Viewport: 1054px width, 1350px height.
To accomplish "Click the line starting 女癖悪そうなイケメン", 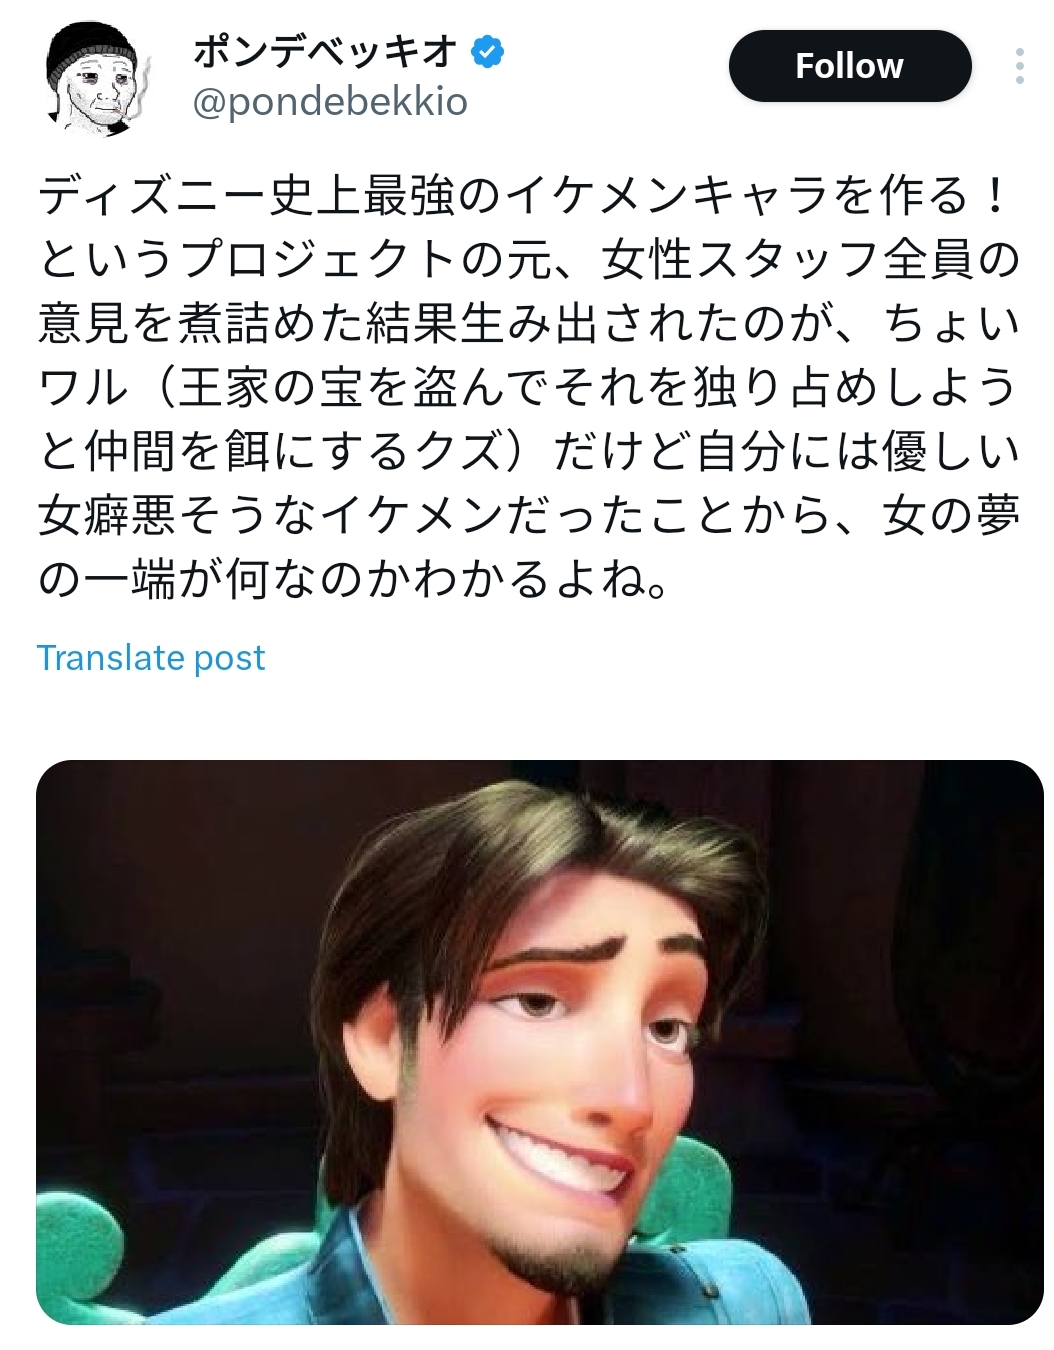I will 529,516.
